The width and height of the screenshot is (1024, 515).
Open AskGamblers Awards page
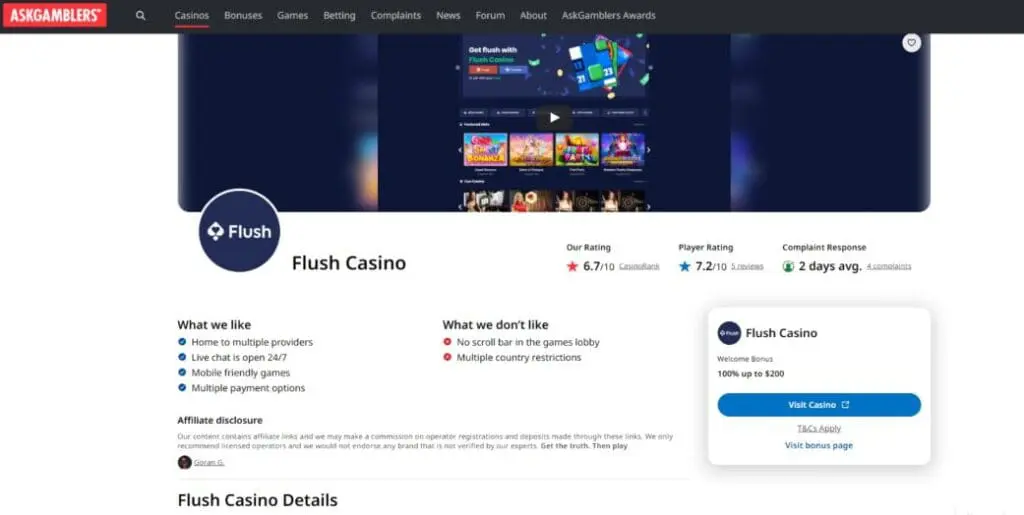tap(609, 16)
